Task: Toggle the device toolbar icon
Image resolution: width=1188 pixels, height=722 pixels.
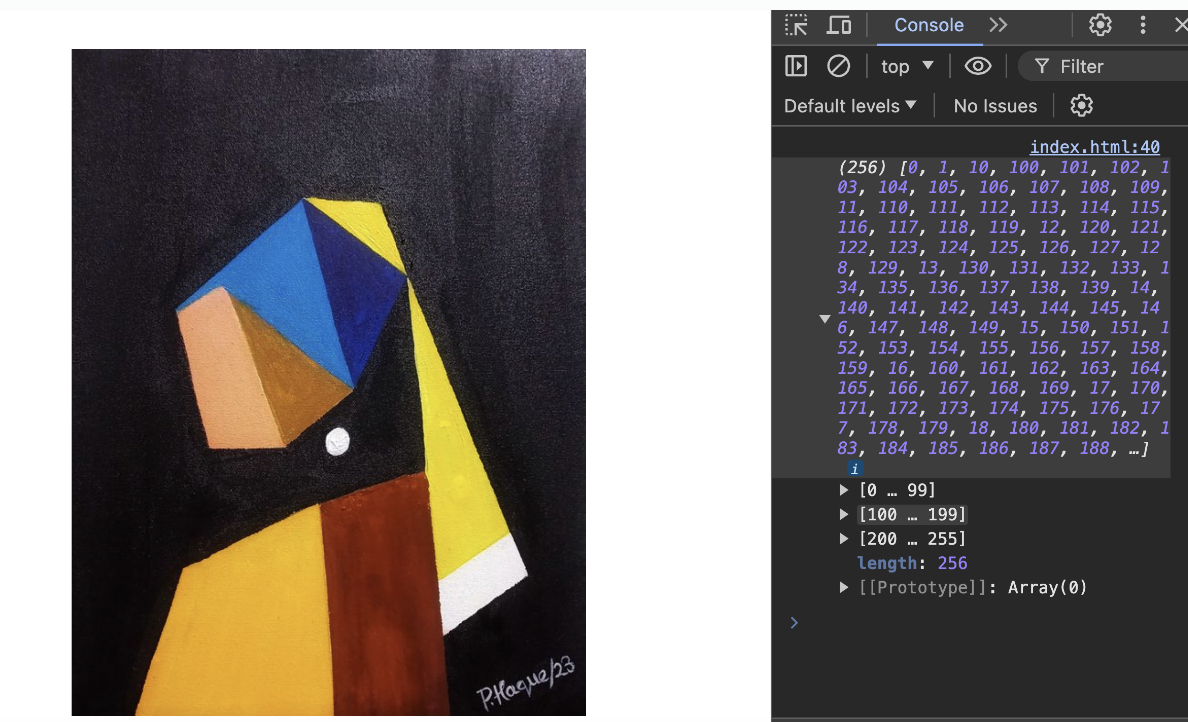Action: pyautogui.click(x=839, y=25)
